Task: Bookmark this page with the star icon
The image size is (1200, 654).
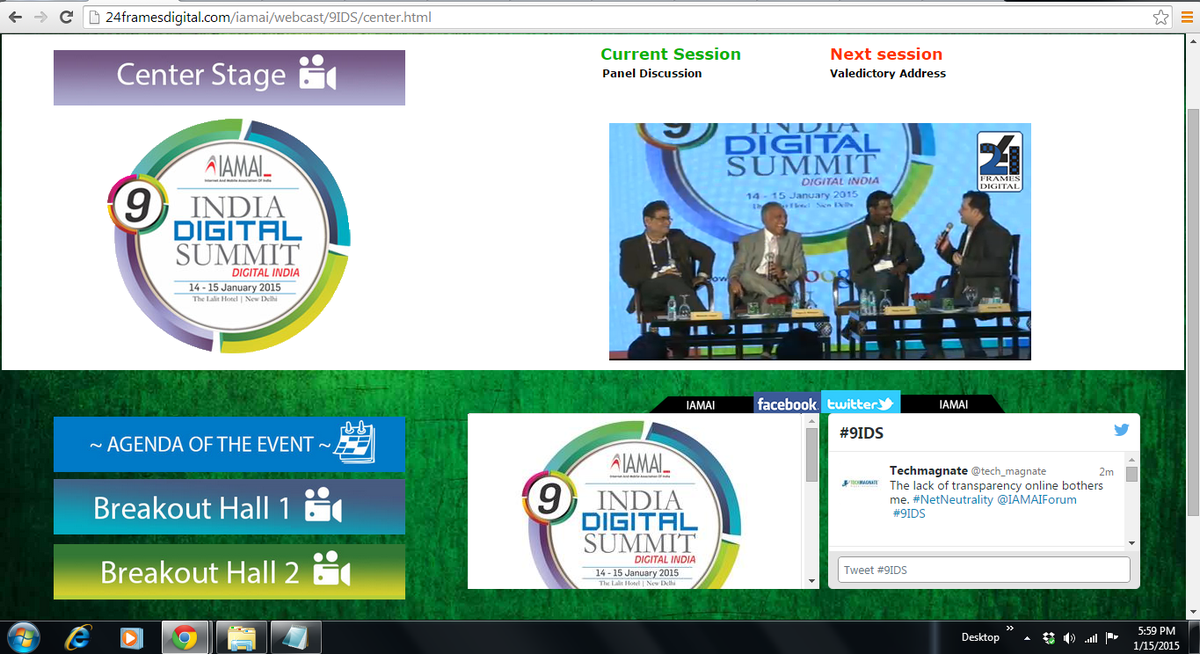Action: click(x=1160, y=18)
